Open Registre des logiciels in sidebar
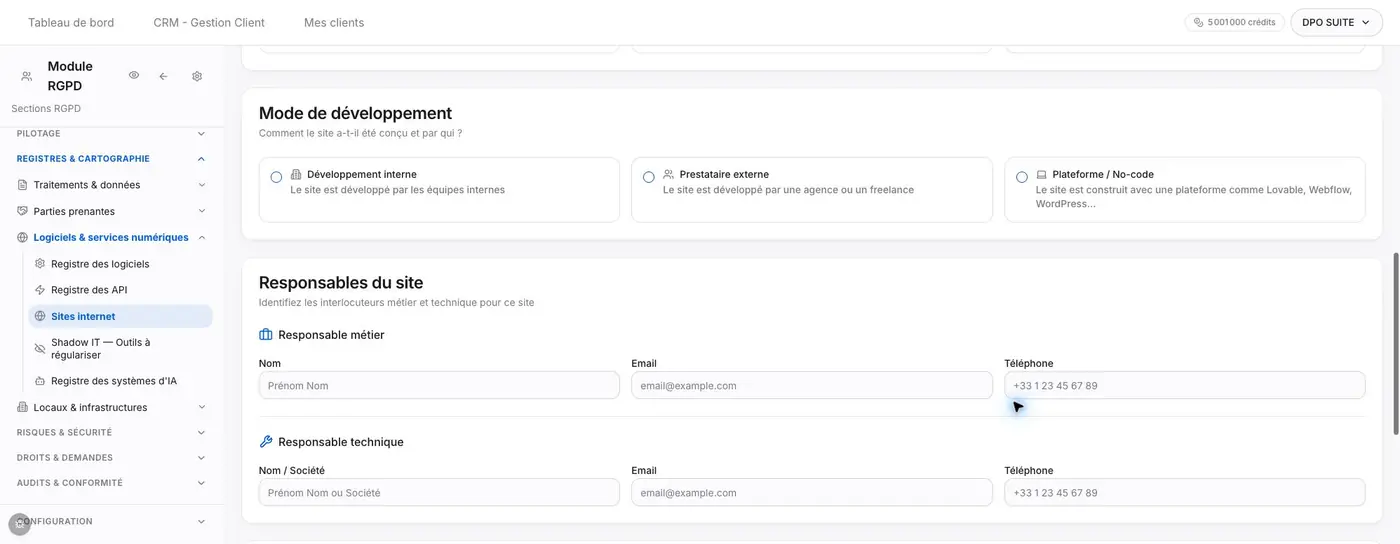This screenshot has width=1400, height=544. 120,264
